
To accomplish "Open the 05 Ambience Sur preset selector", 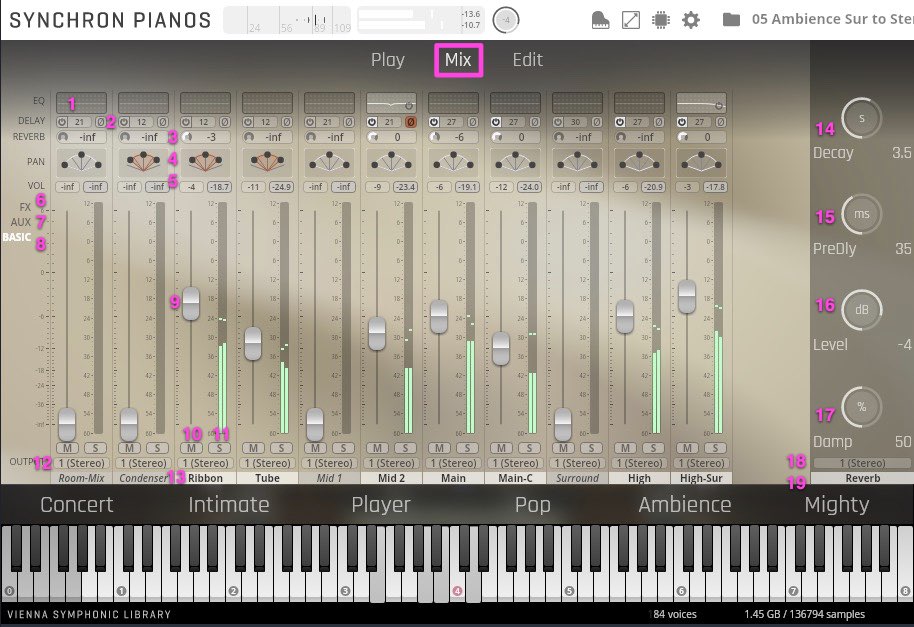I will click(x=832, y=19).
